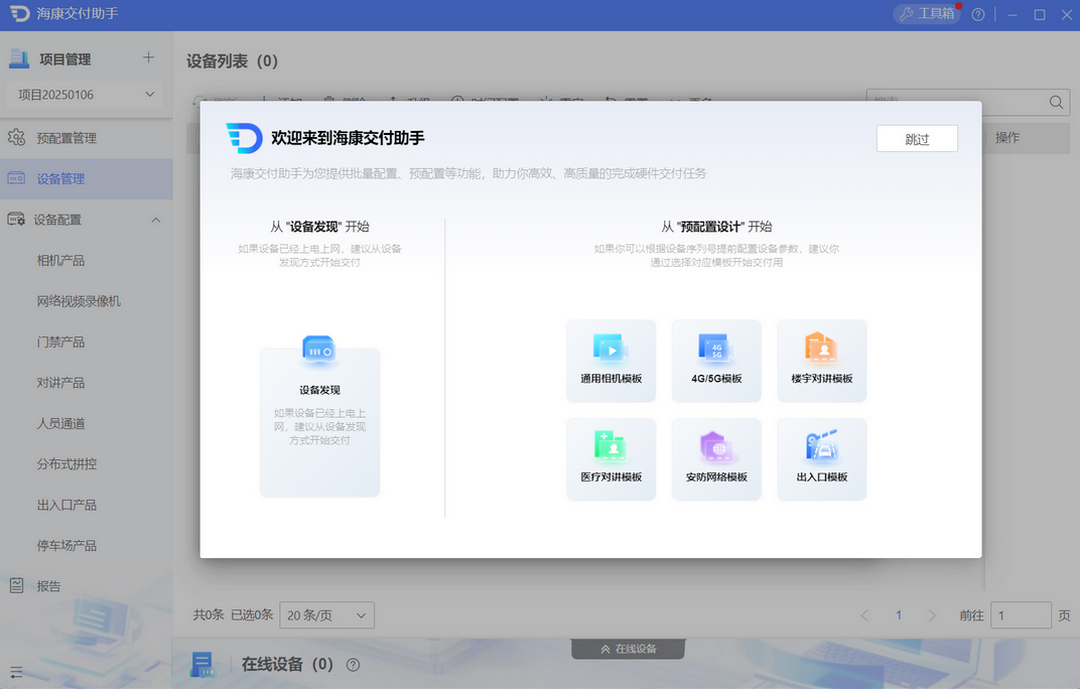The width and height of the screenshot is (1080, 689).
Task: Open 预配置管理 in the sidebar
Action: click(x=86, y=138)
